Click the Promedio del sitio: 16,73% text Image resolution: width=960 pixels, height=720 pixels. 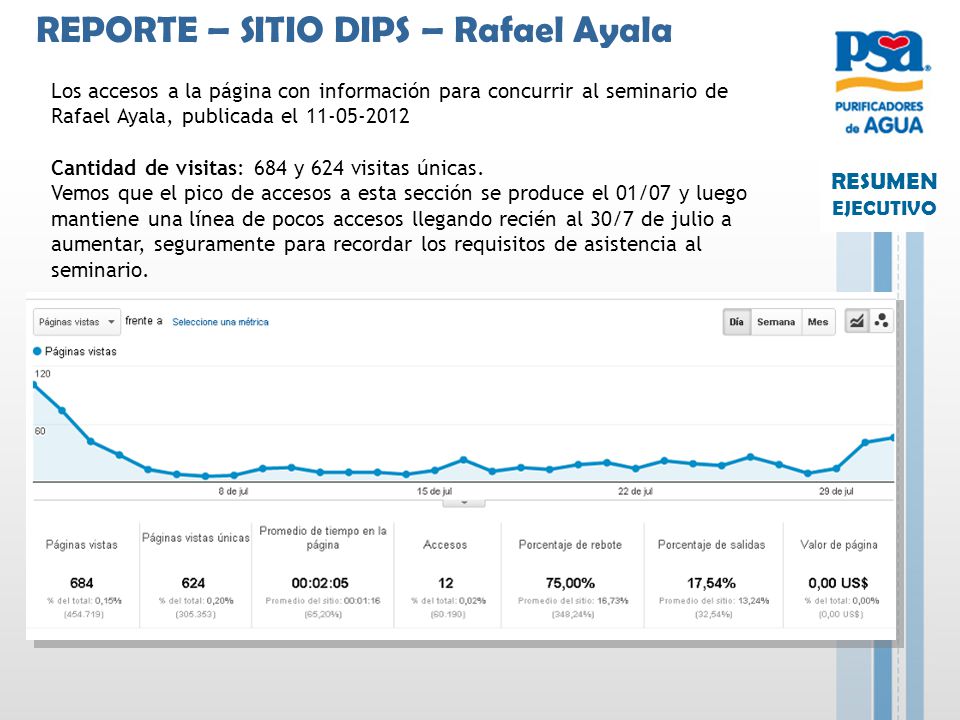[x=572, y=601]
